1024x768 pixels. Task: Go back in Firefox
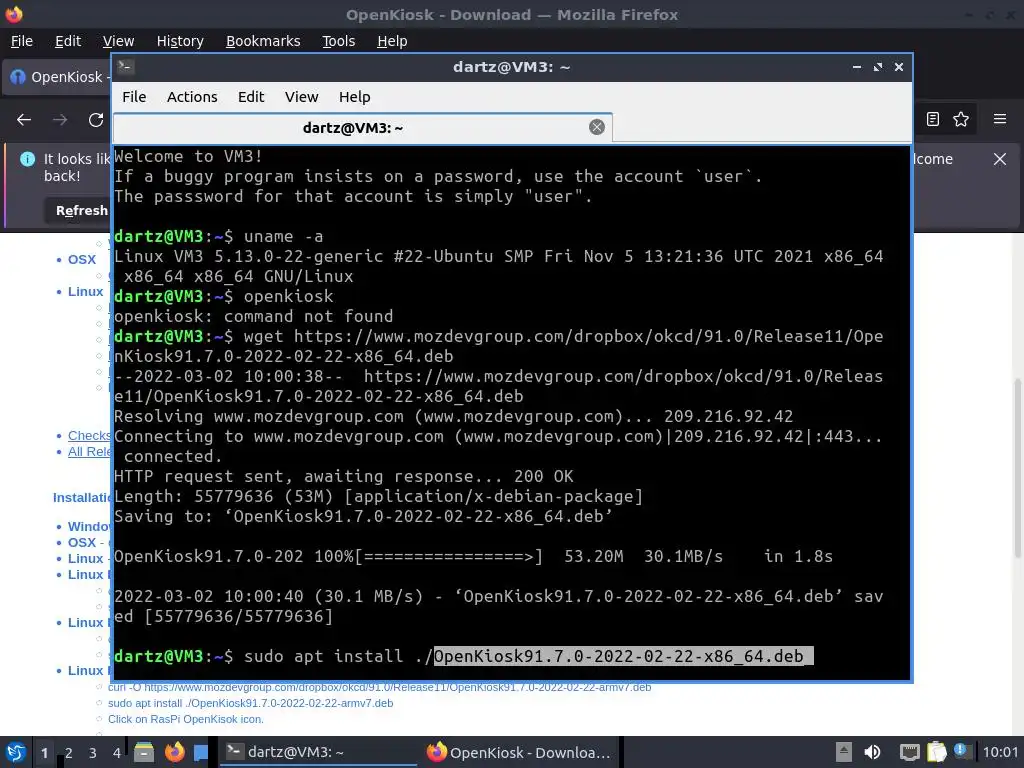click(24, 120)
